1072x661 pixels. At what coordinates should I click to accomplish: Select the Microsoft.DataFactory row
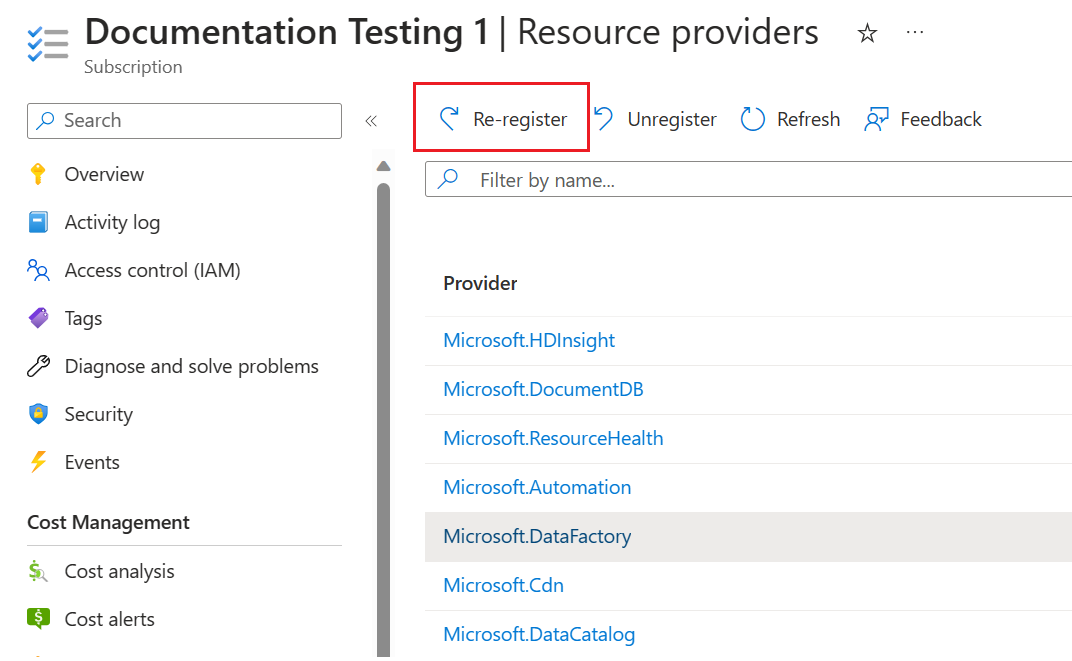[x=537, y=536]
